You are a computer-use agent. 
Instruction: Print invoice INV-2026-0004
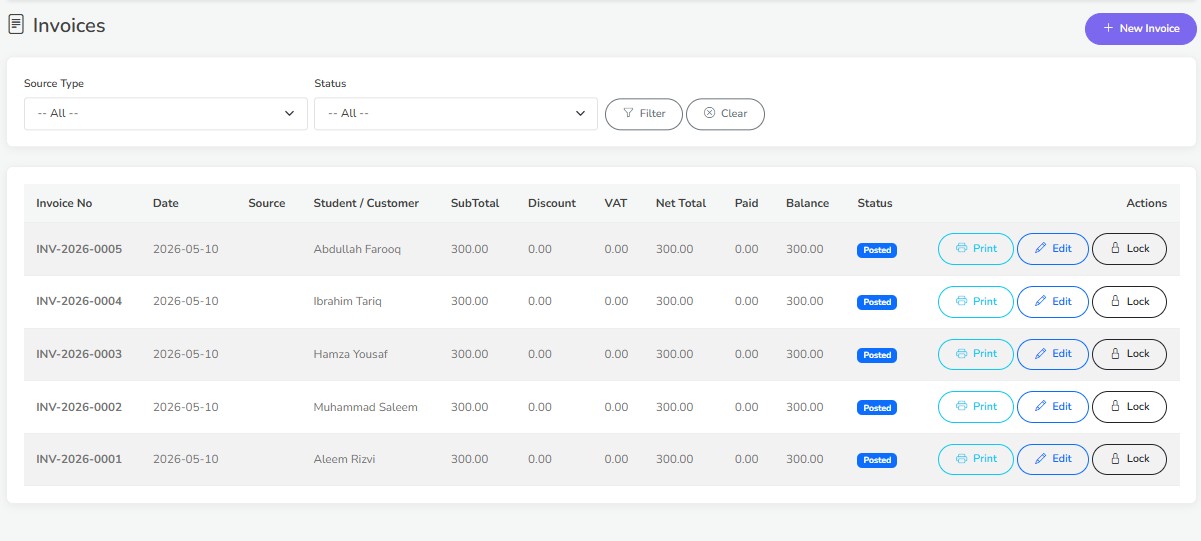976,301
